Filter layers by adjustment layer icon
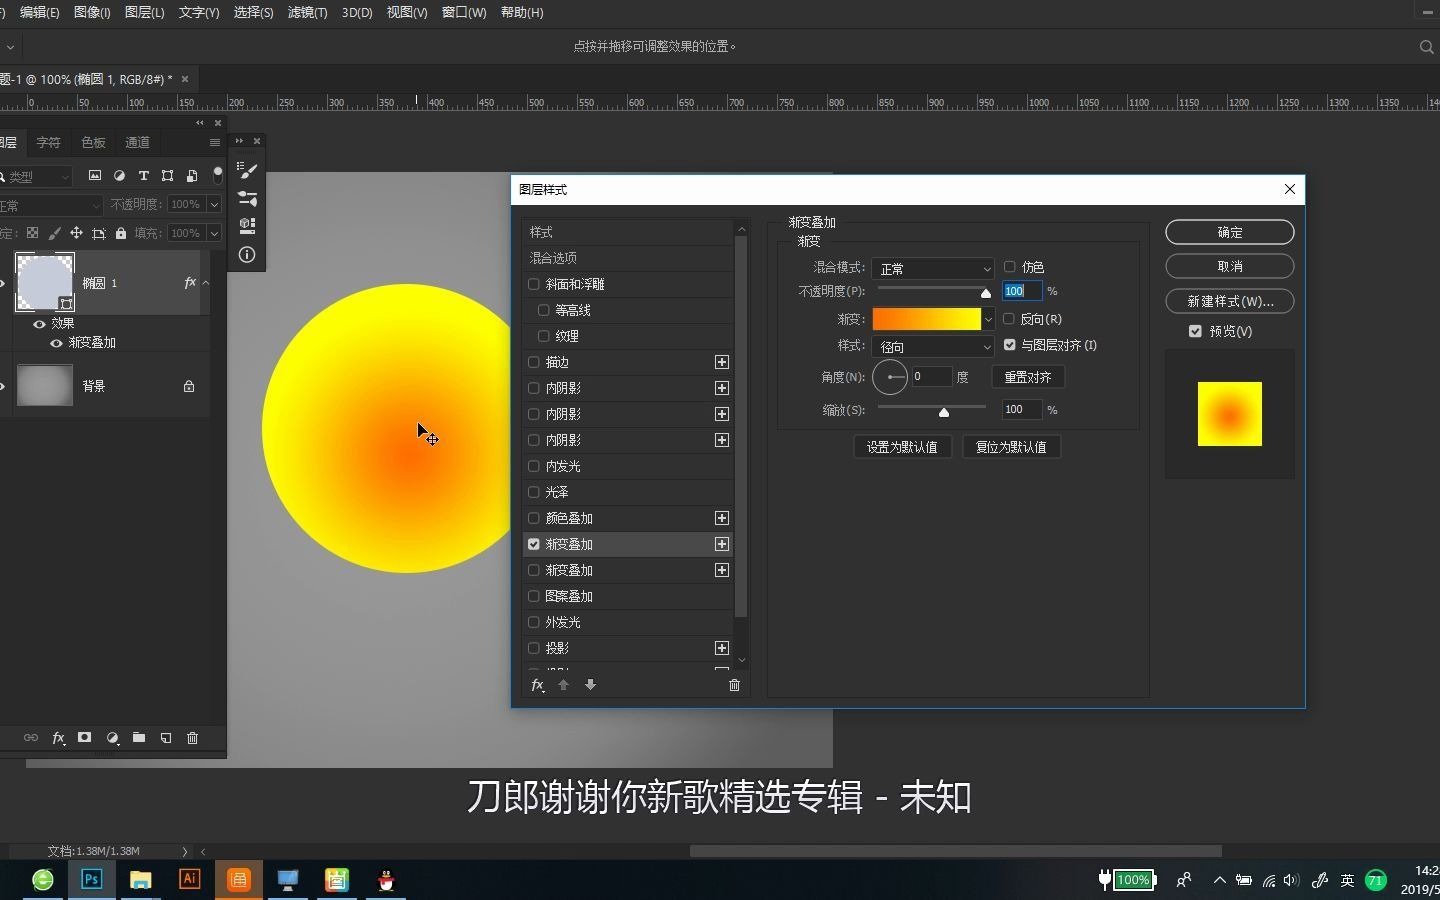The image size is (1440, 900). point(119,176)
